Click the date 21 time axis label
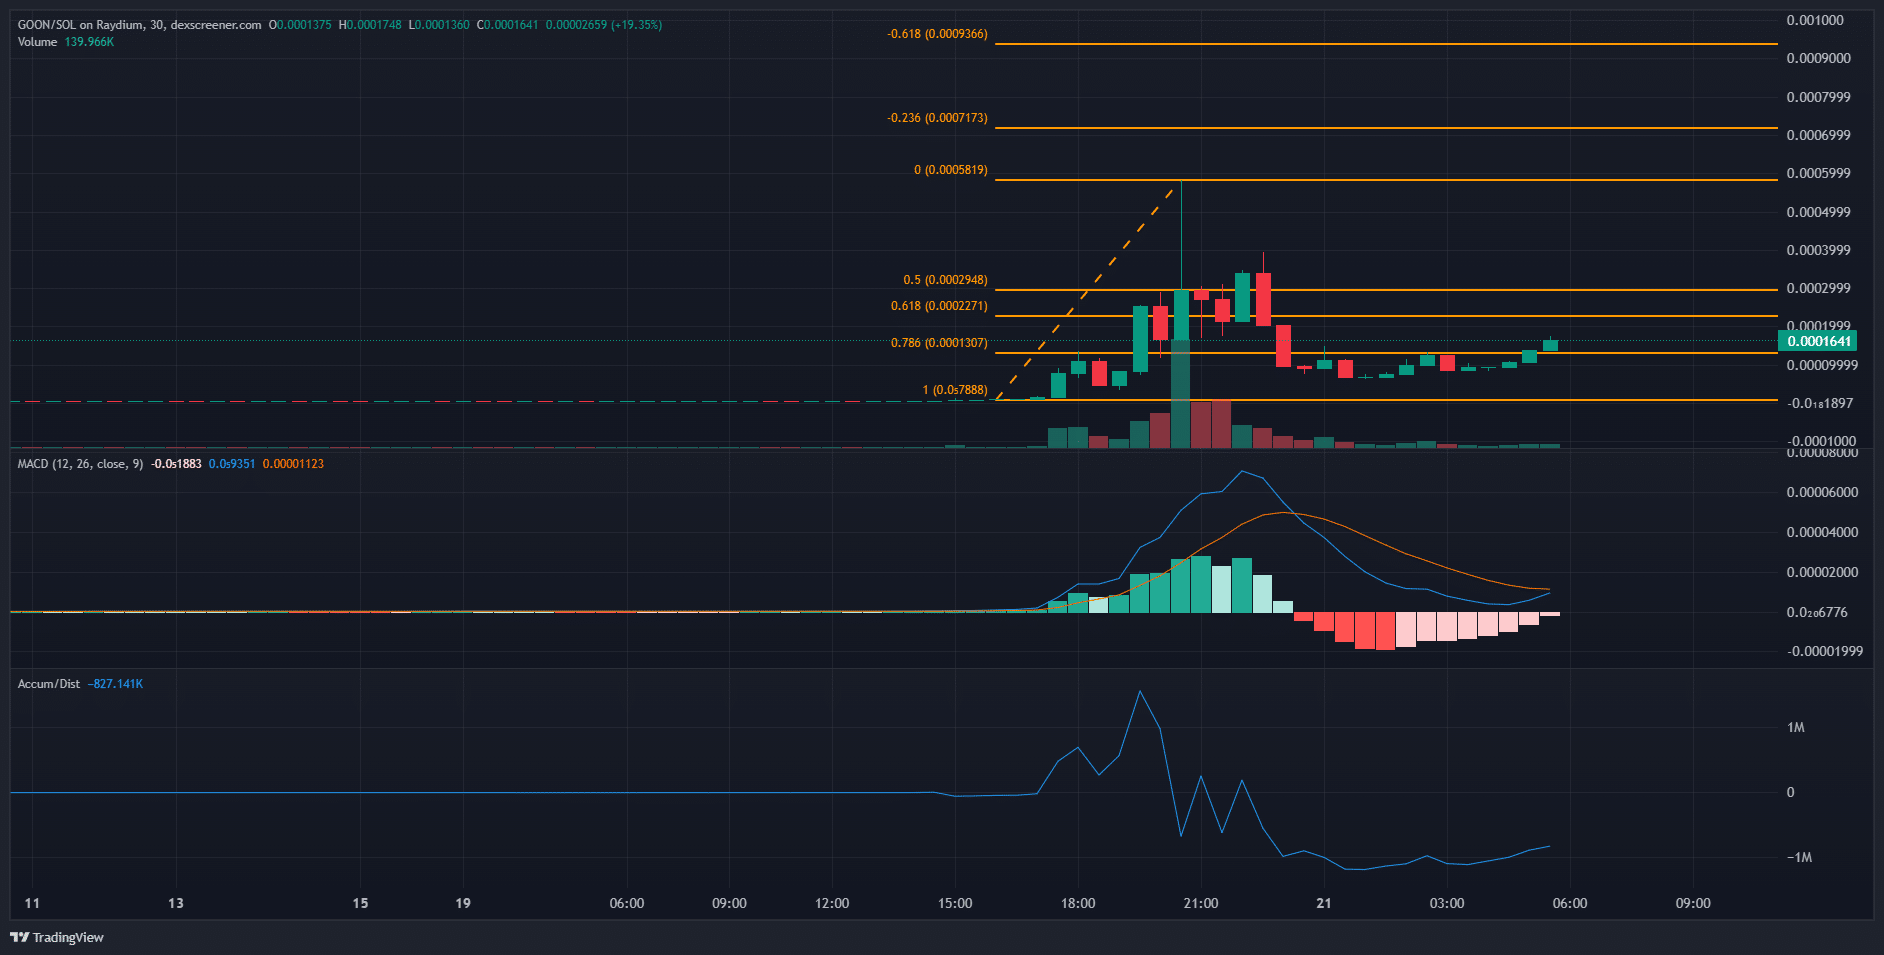 point(1324,903)
